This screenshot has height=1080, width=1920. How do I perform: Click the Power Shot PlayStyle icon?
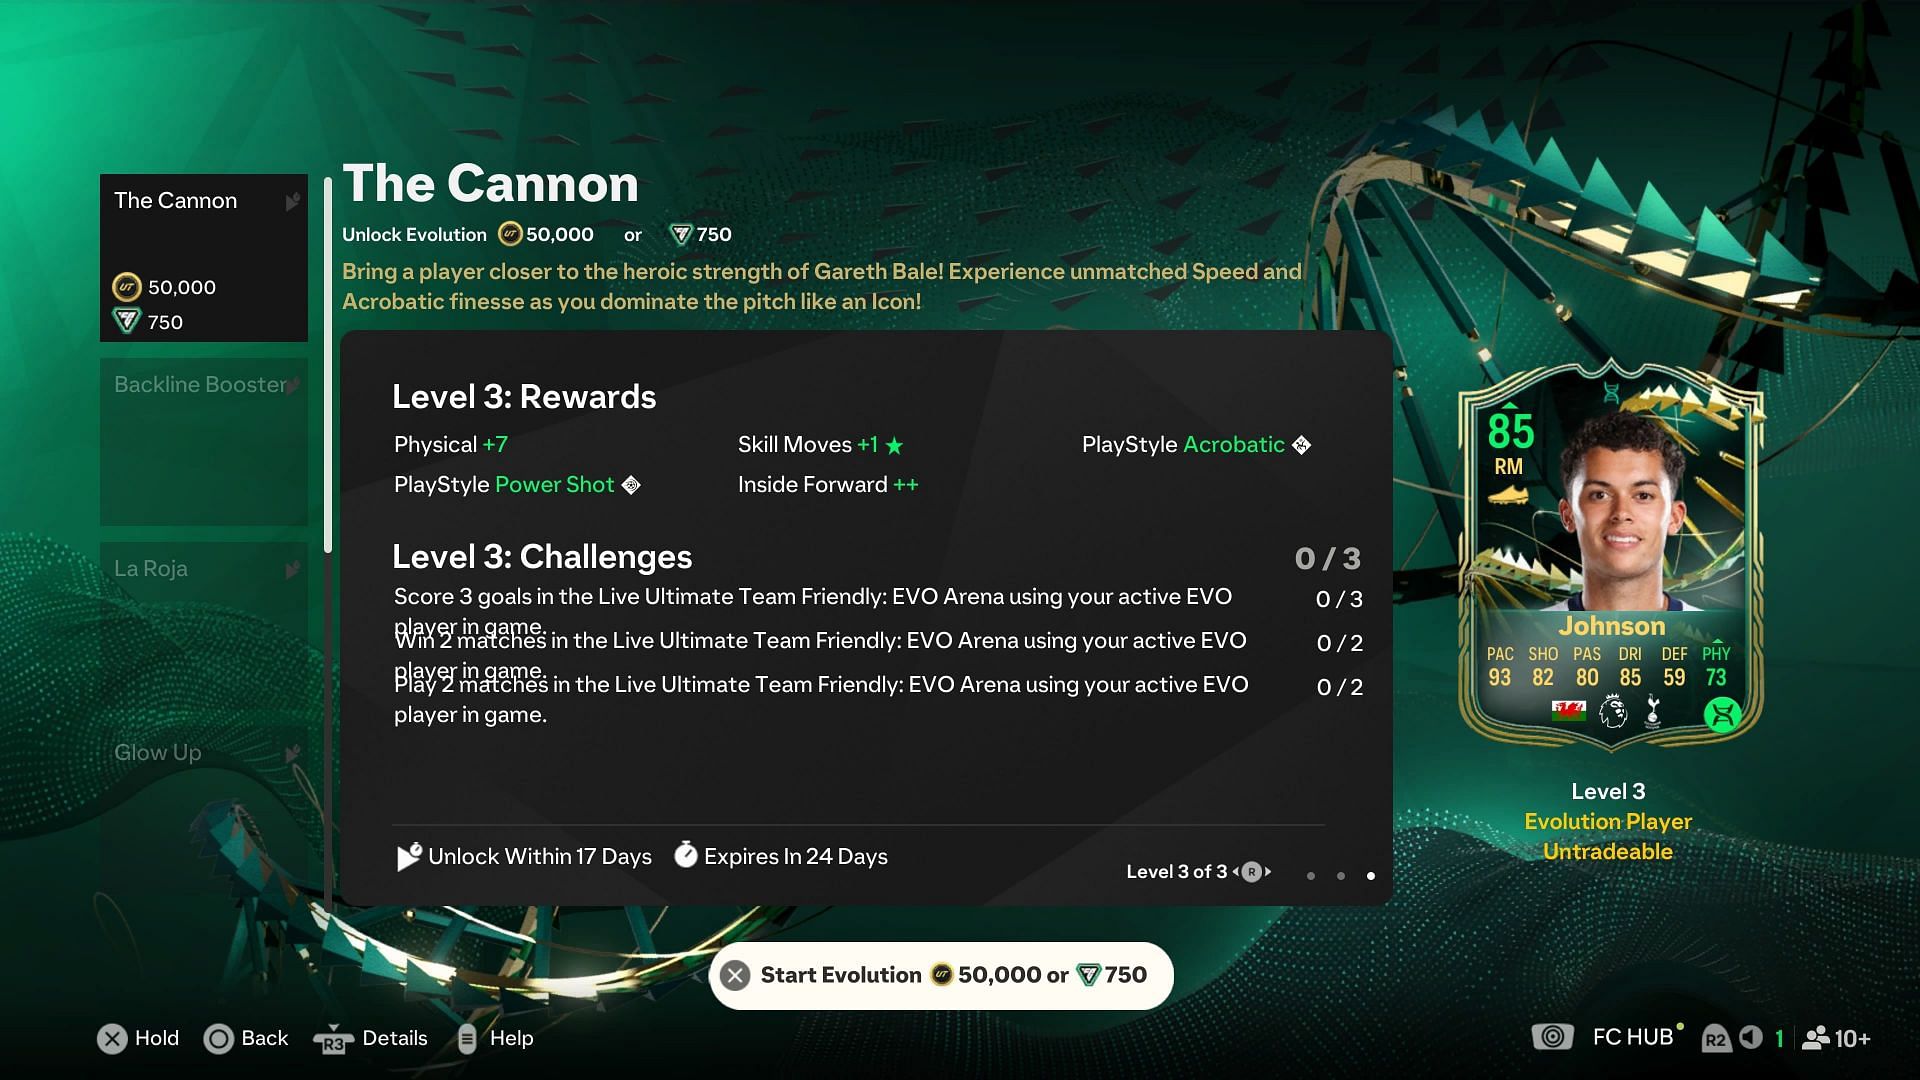(630, 484)
